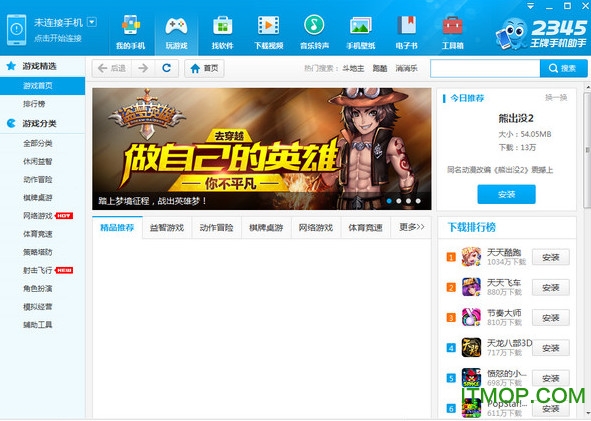Viewport: 591px width, 421px height.
Task: Click the blue 安装 button for 熊出没2
Action: 506,194
